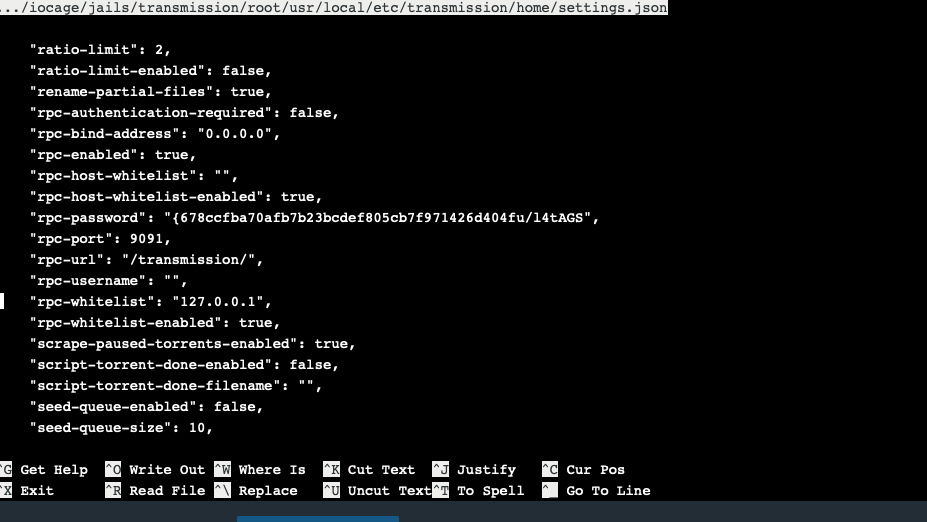927x522 pixels.
Task: Click the Uncut Text shortcut label
Action: click(390, 491)
